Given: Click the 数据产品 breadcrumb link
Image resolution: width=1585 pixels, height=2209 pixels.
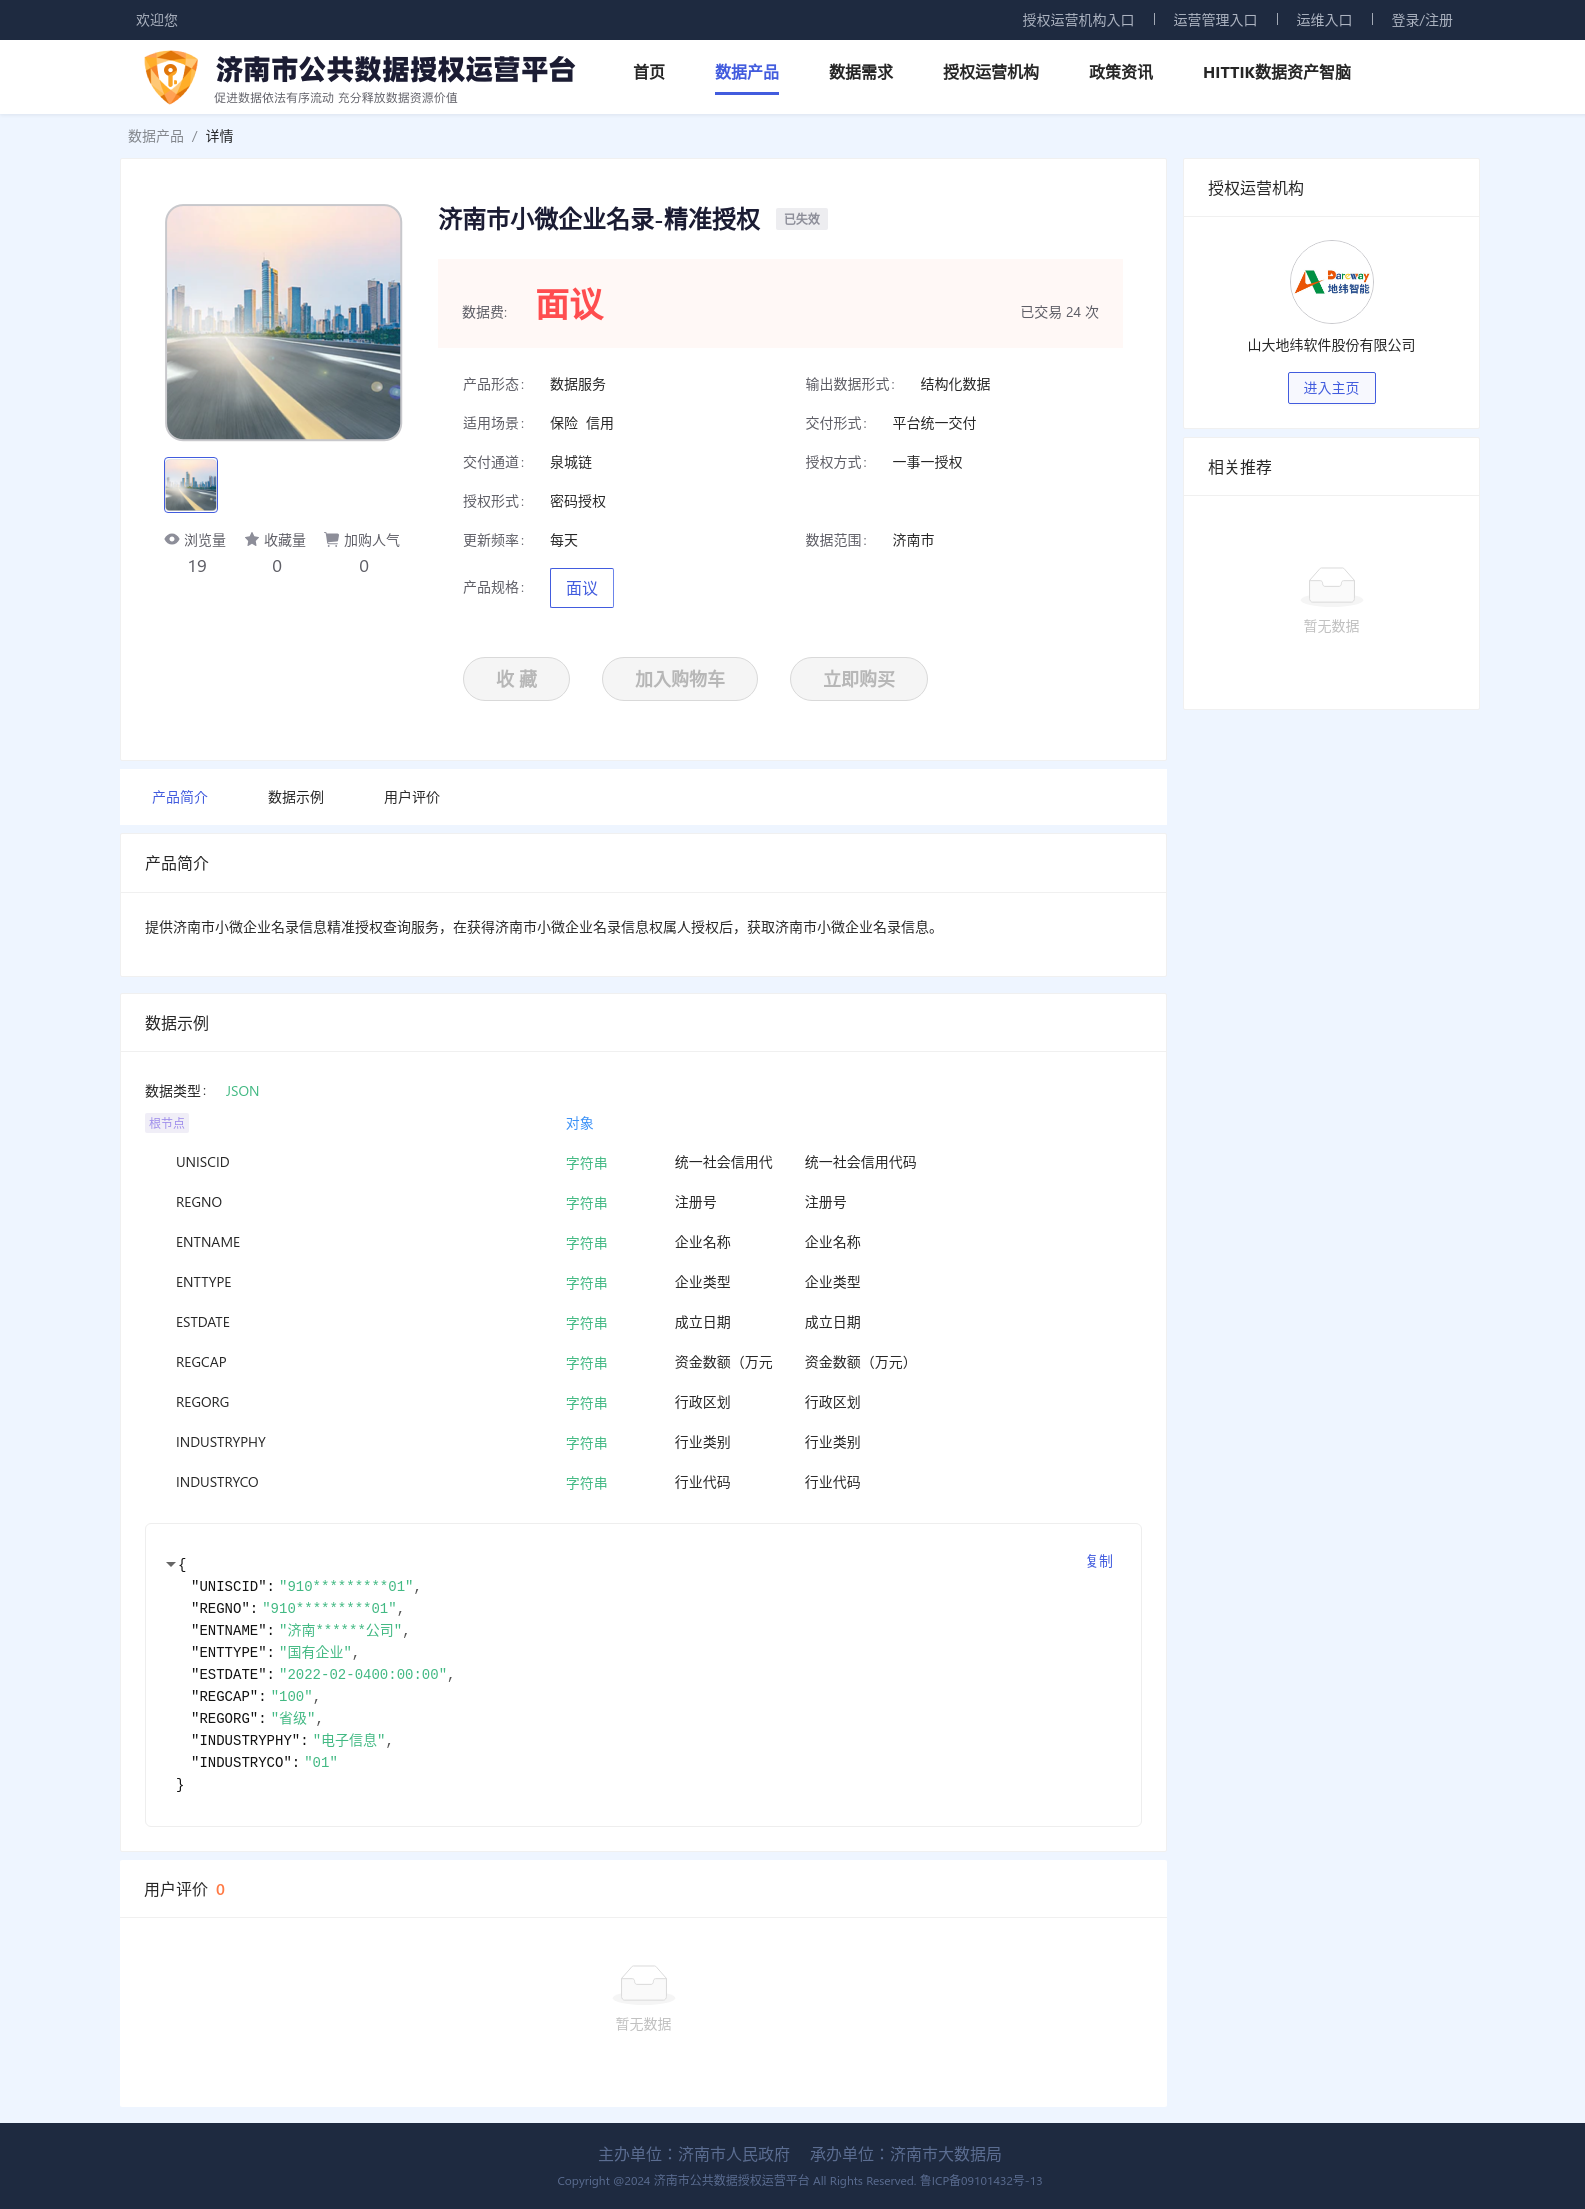Looking at the screenshot, I should 156,136.
